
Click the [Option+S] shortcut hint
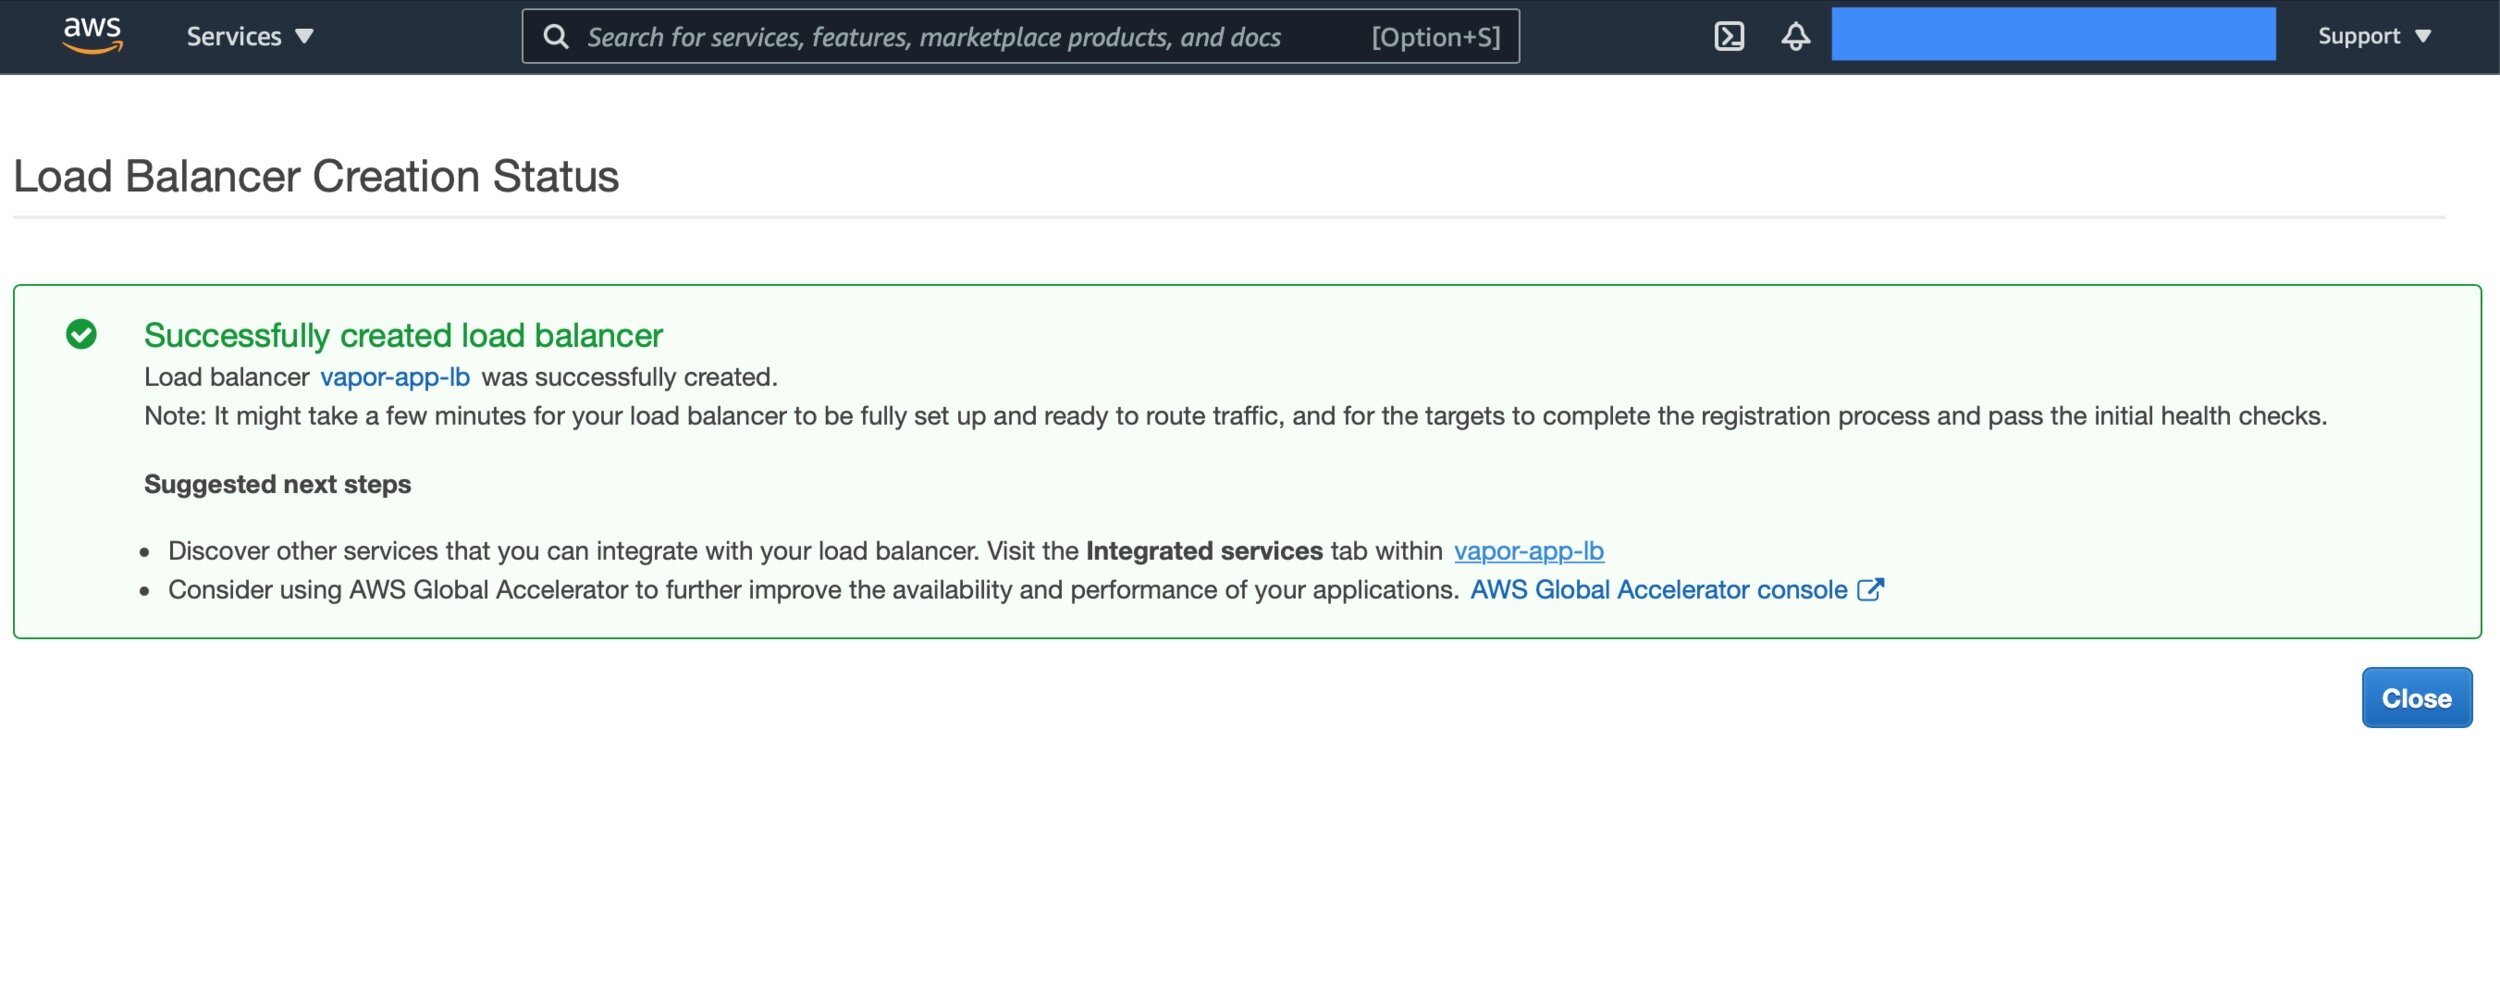[1435, 37]
